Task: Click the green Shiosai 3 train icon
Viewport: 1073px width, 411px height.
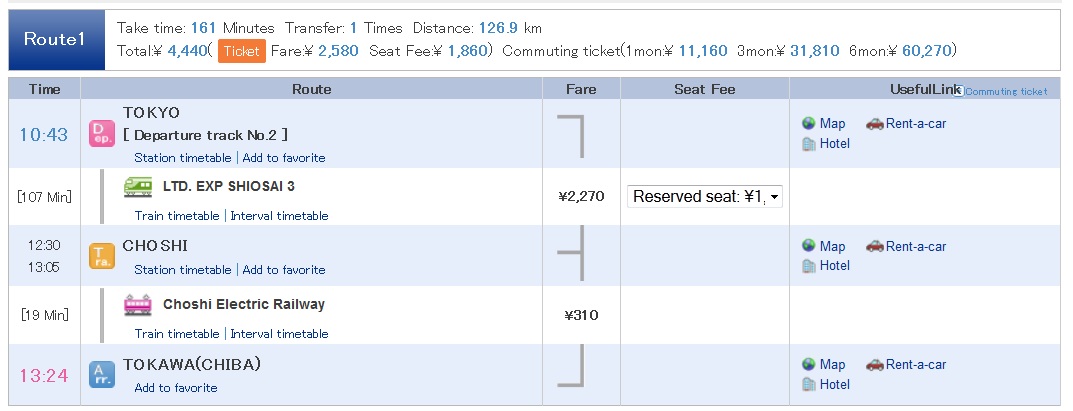Action: [138, 187]
